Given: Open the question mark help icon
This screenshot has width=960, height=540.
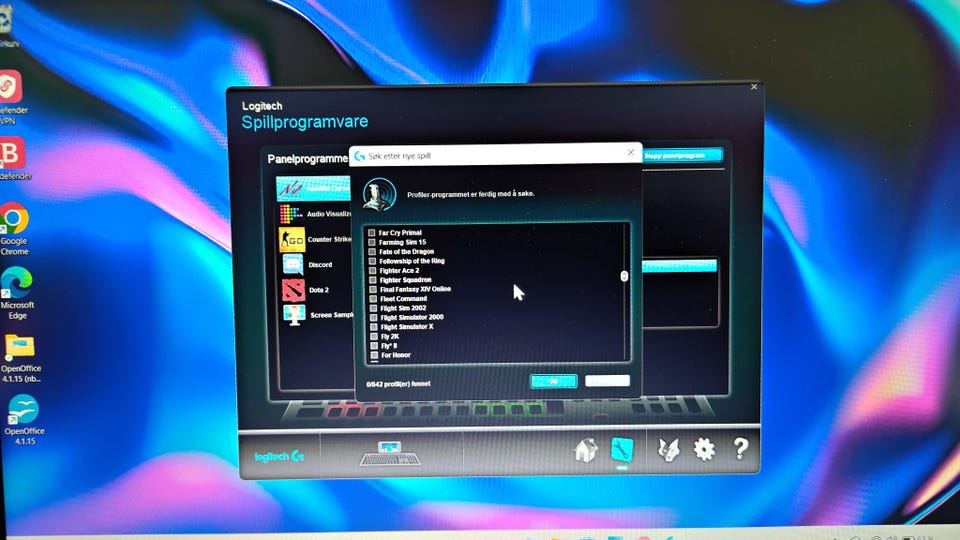Looking at the screenshot, I should click(x=740, y=449).
